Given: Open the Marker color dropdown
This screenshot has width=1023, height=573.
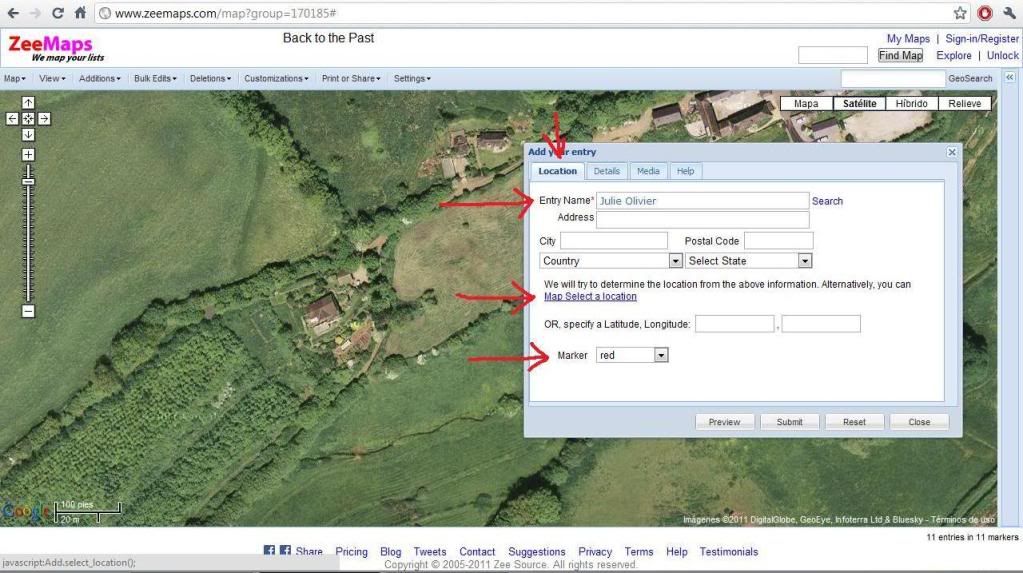Looking at the screenshot, I should [x=632, y=355].
